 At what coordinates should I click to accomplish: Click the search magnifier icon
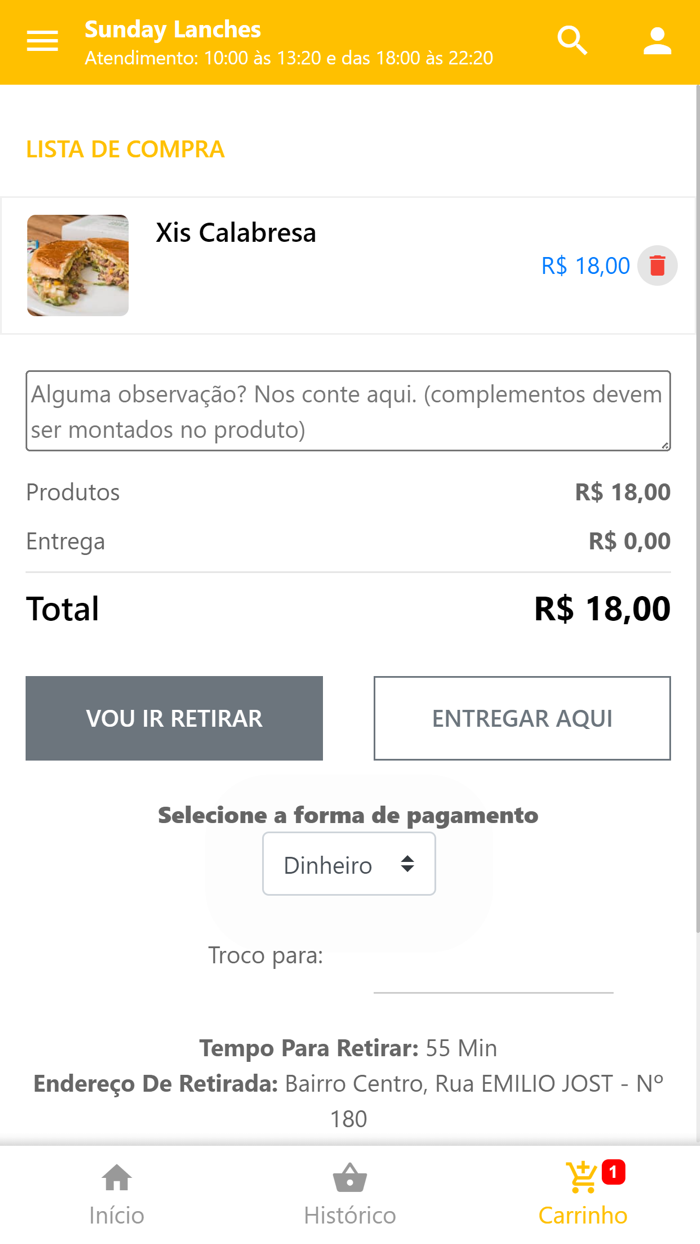point(572,41)
